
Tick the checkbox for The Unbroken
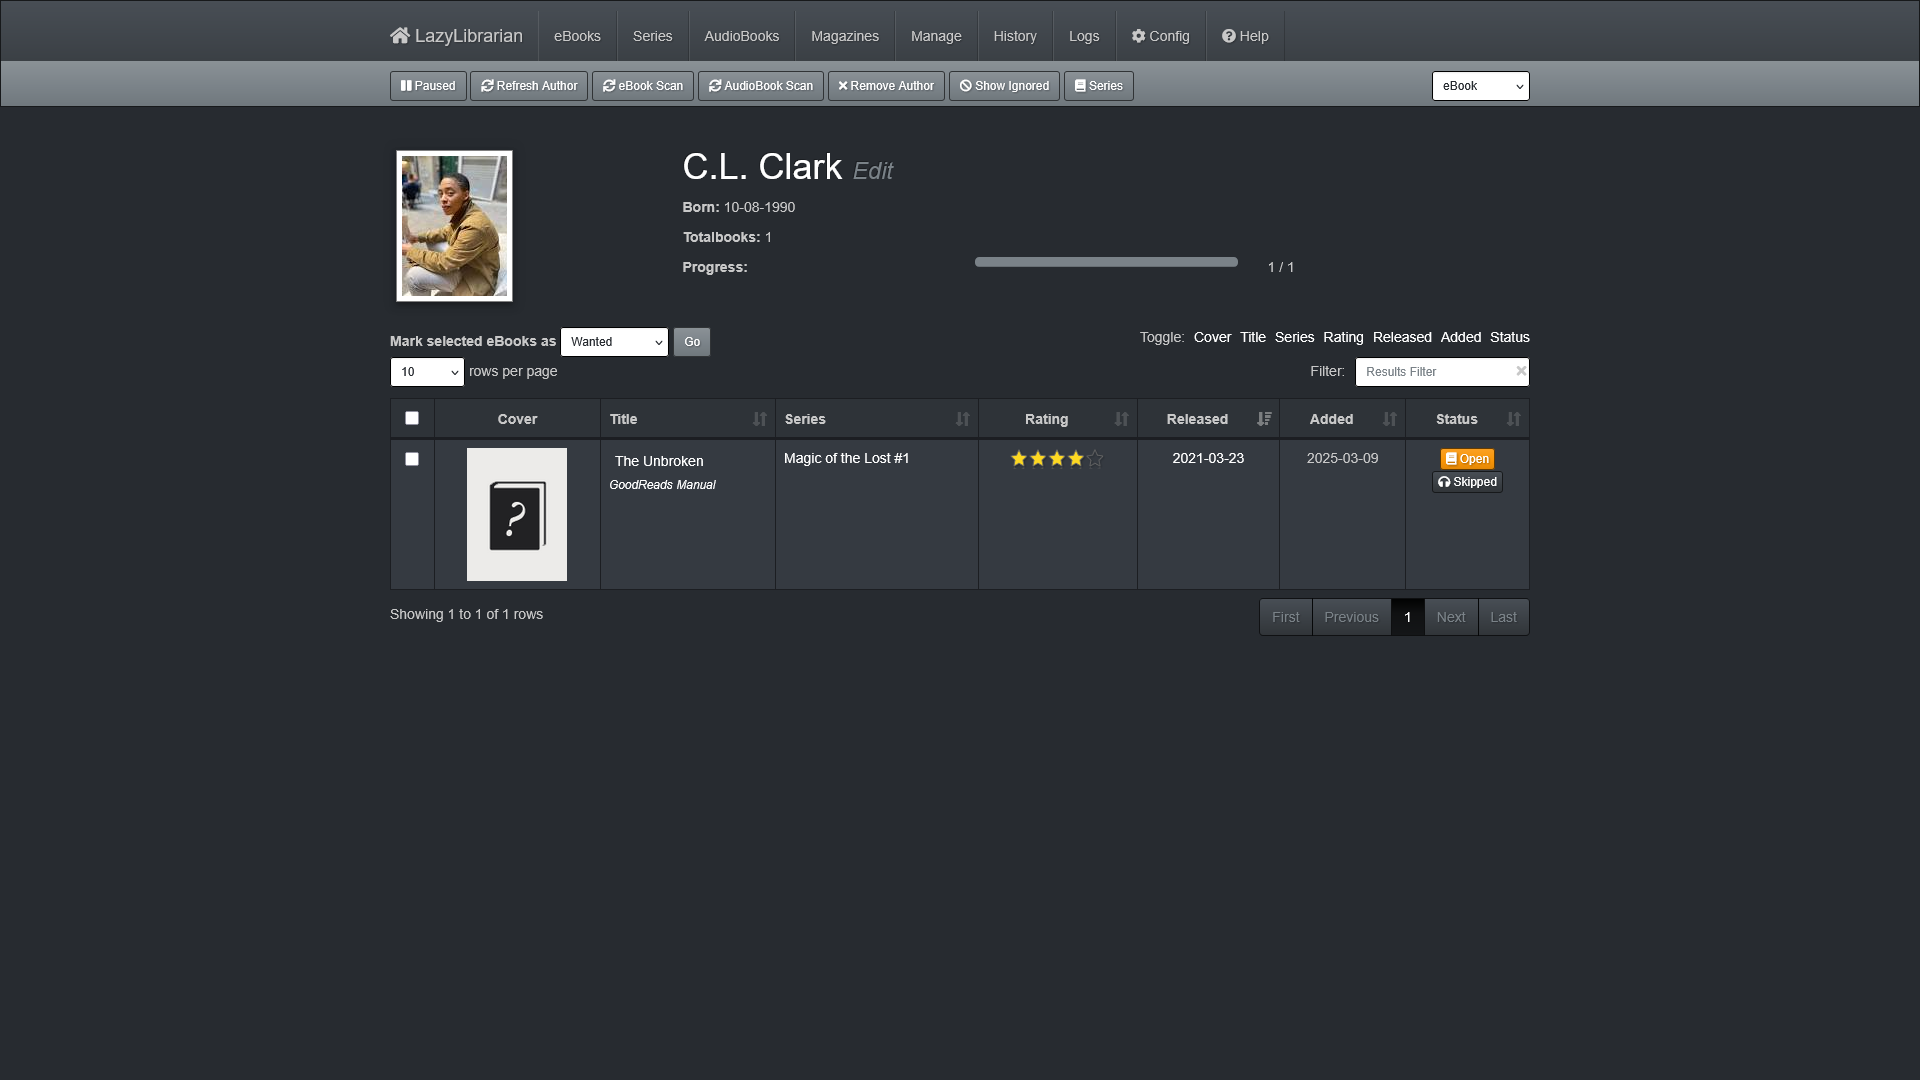click(412, 459)
